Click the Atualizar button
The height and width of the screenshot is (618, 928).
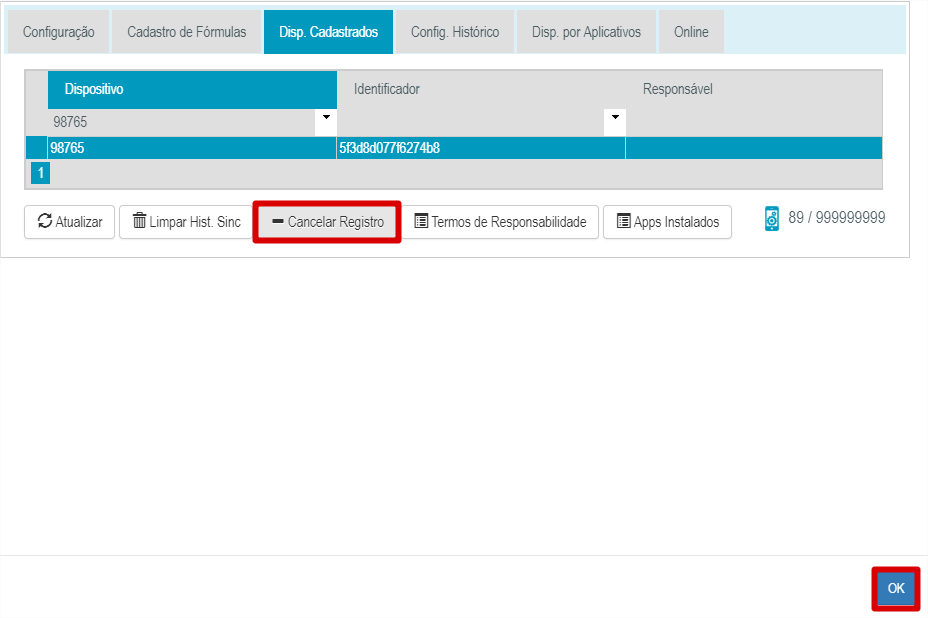coord(69,222)
